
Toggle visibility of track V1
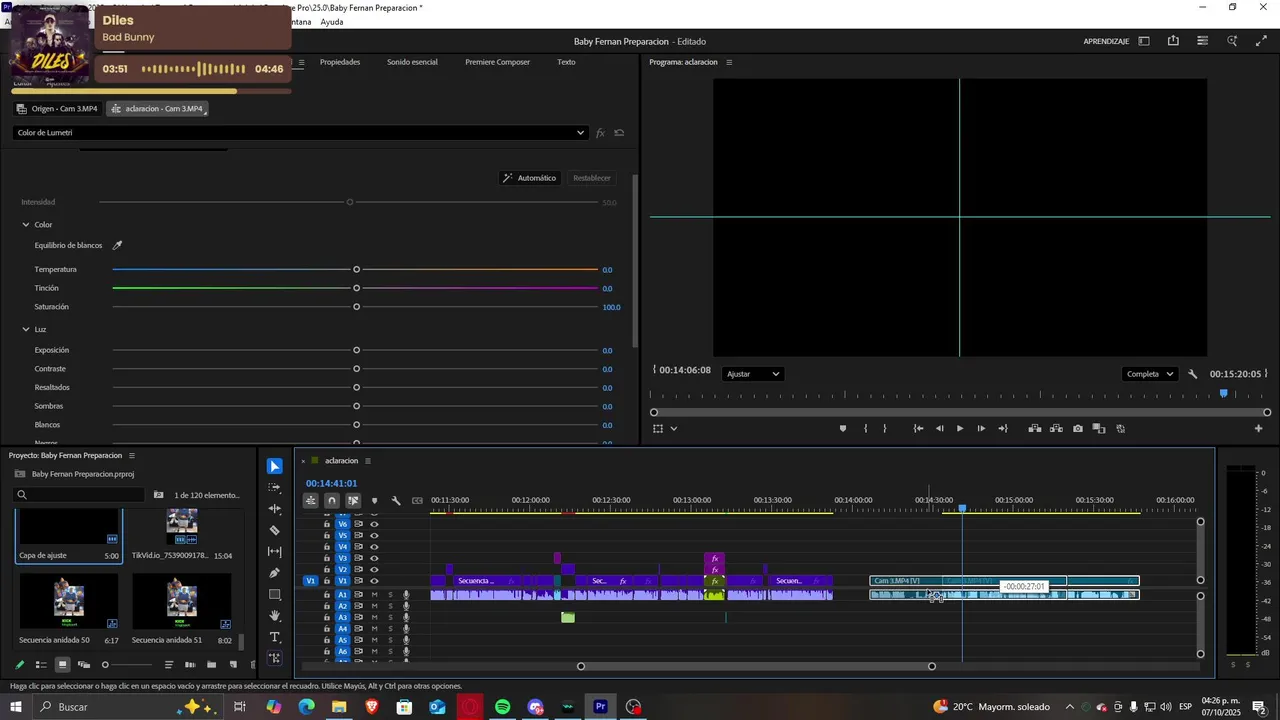coord(375,581)
